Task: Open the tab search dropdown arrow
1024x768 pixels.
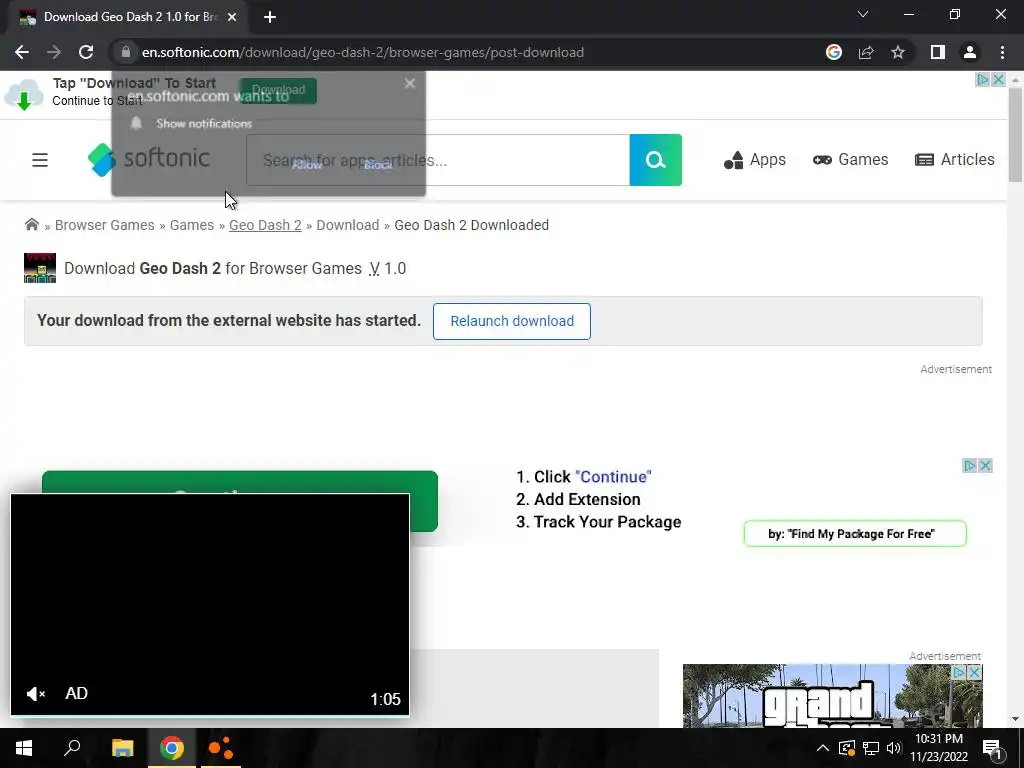Action: tap(863, 14)
